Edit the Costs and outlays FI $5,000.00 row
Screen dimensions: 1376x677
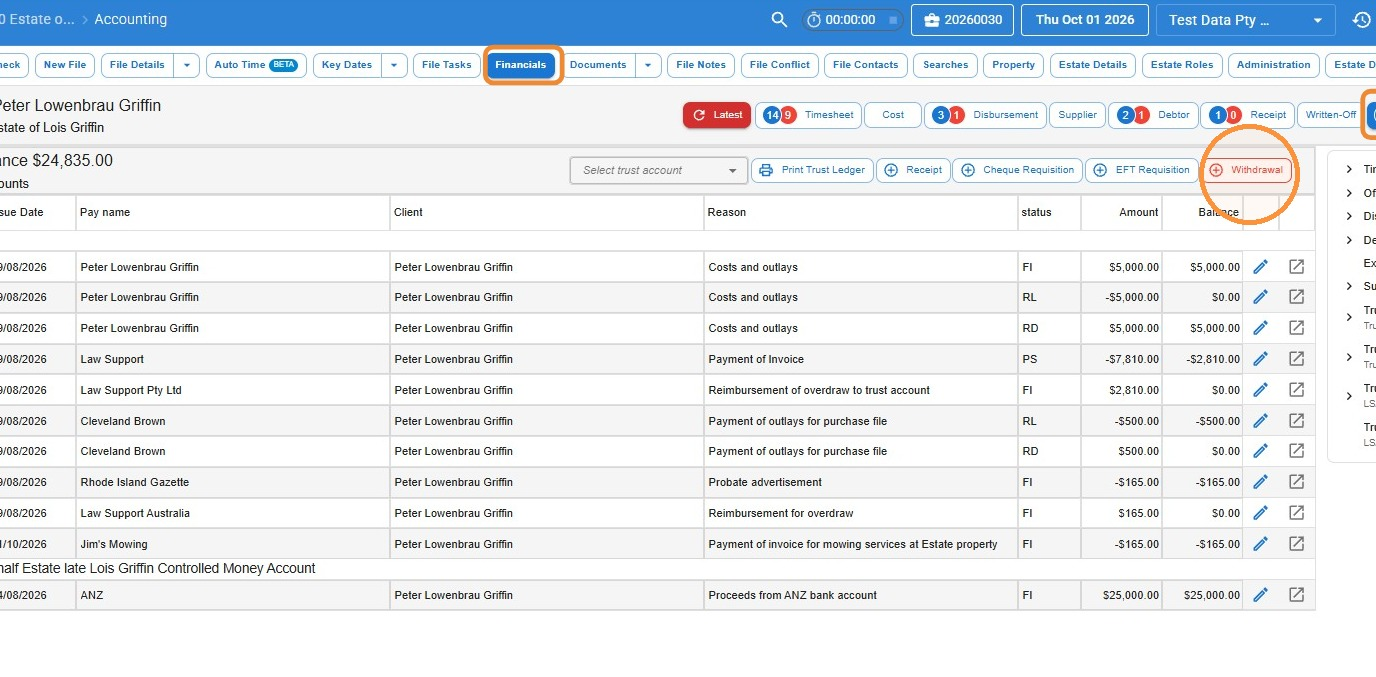[x=1260, y=267]
